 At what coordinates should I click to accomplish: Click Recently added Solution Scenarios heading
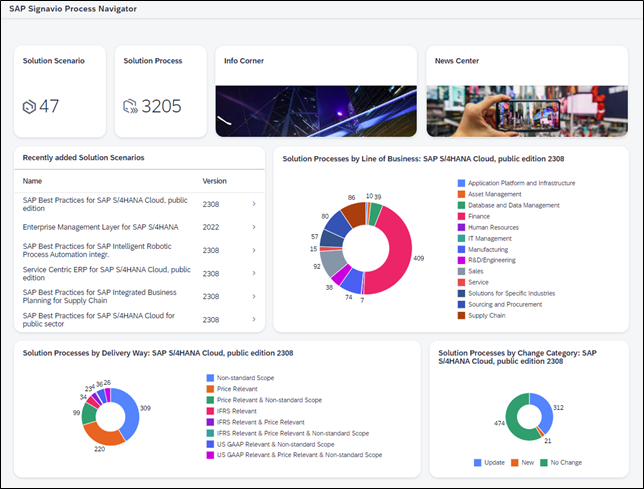point(83,158)
